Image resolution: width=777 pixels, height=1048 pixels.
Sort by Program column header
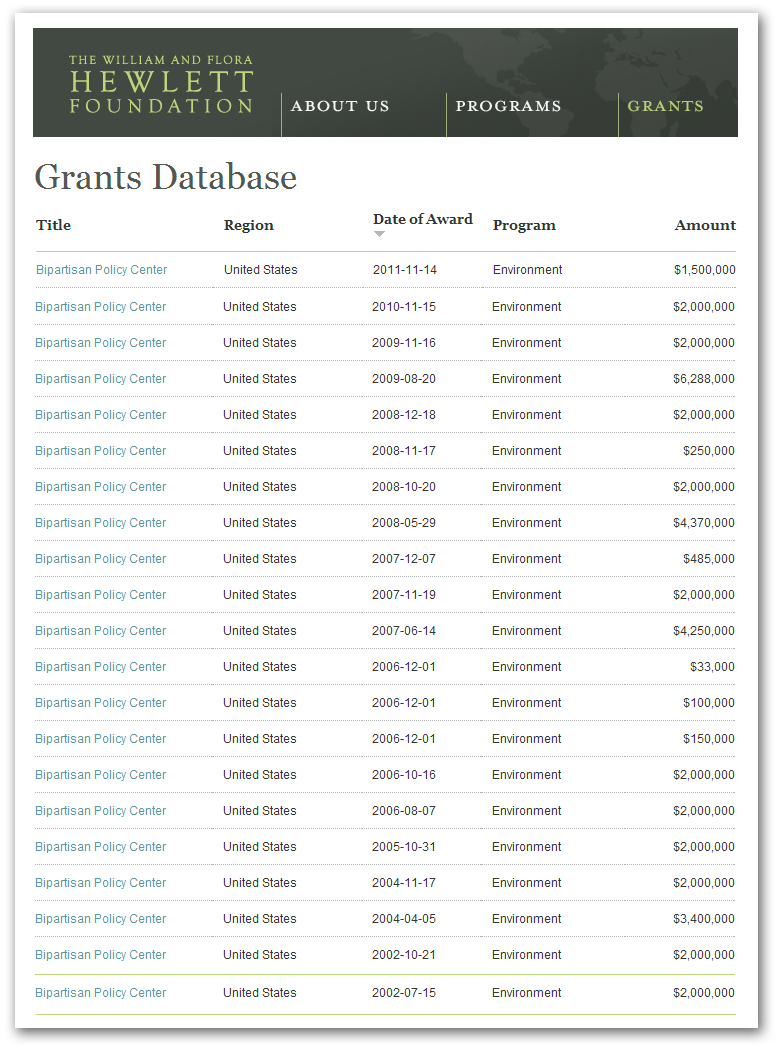pos(524,225)
